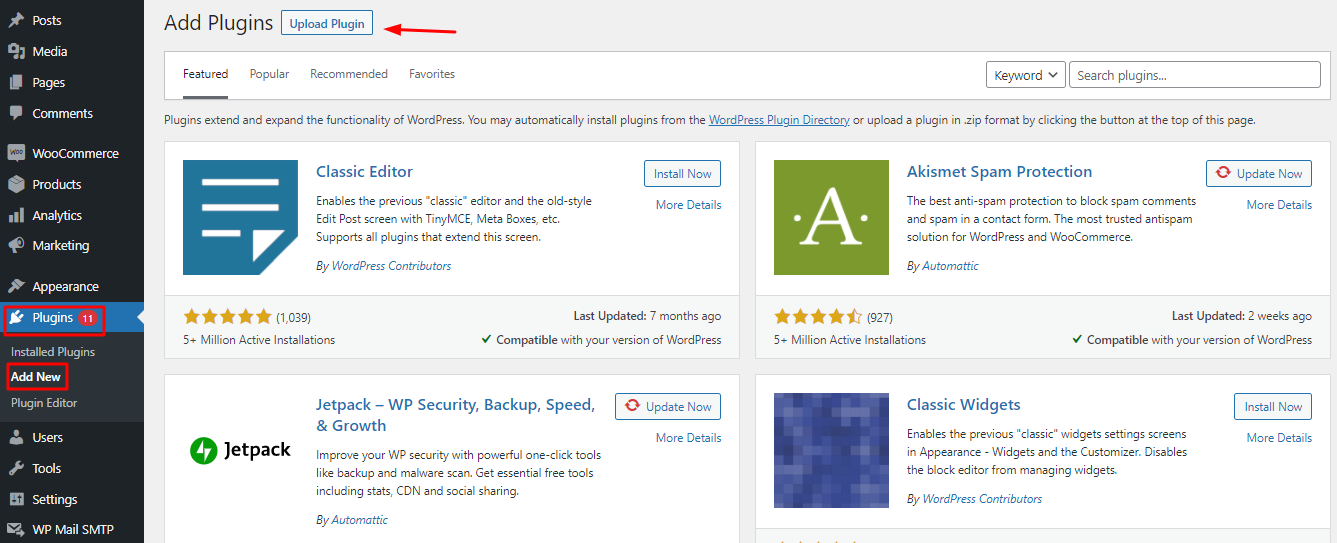Open the Add New submenu item
Viewport: 1337px width, 543px height.
coord(36,377)
